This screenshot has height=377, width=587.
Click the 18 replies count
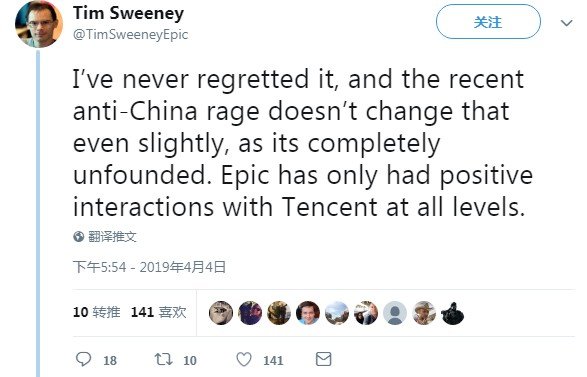click(x=110, y=360)
